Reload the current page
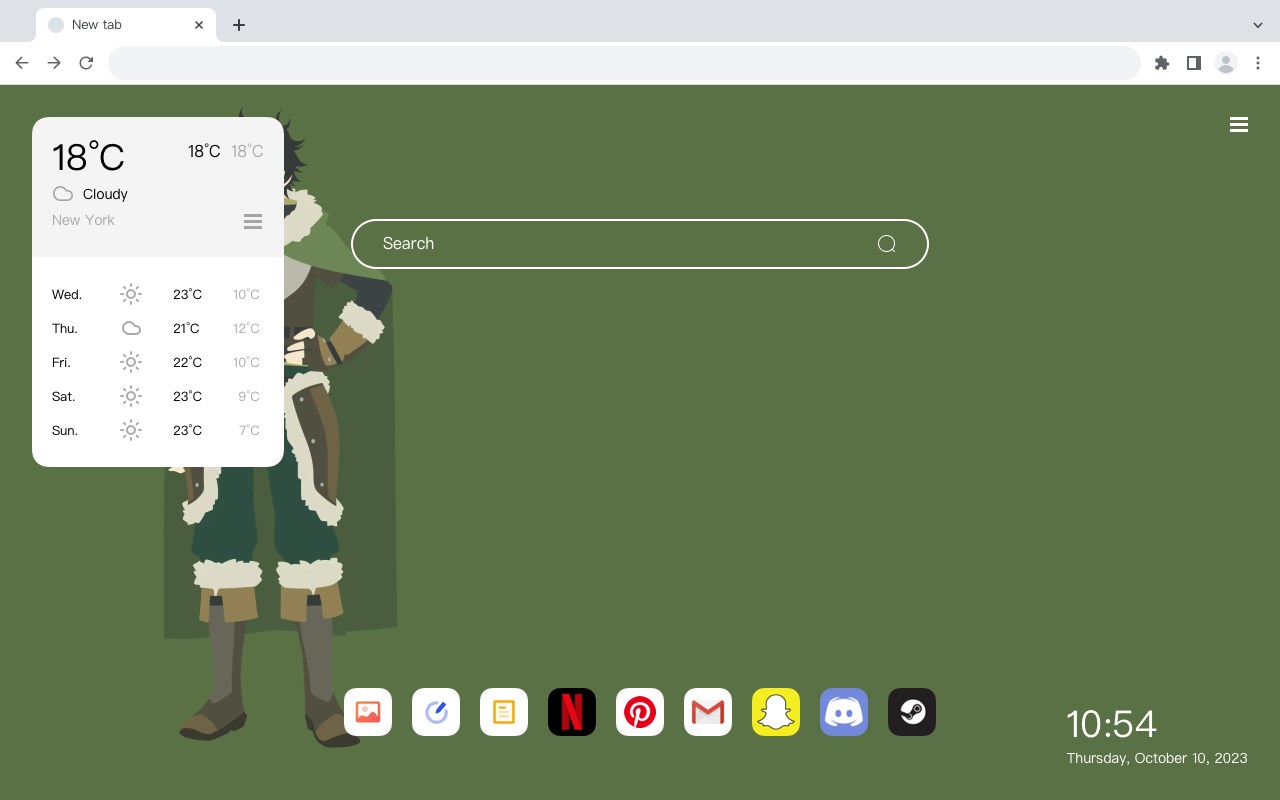Screen dimensions: 1280x800 [86, 63]
